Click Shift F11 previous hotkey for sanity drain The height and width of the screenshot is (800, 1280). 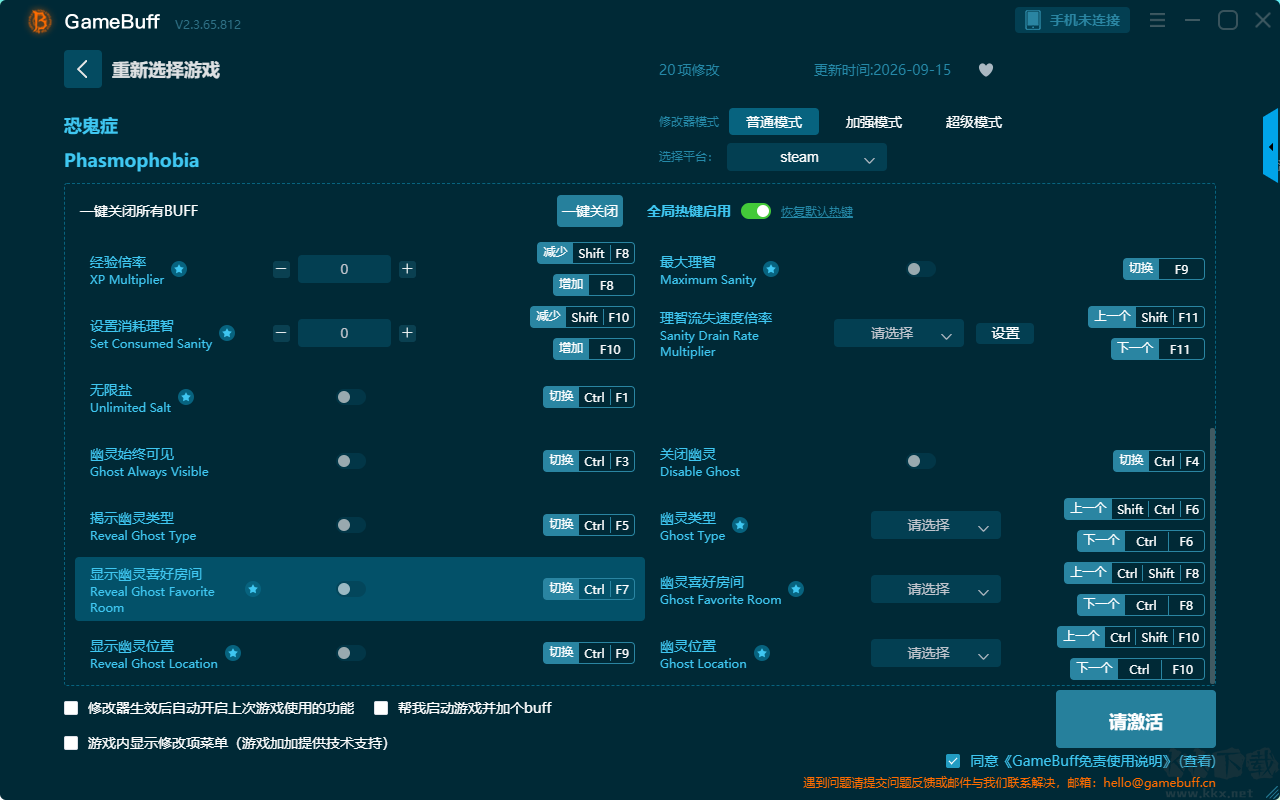[1146, 317]
